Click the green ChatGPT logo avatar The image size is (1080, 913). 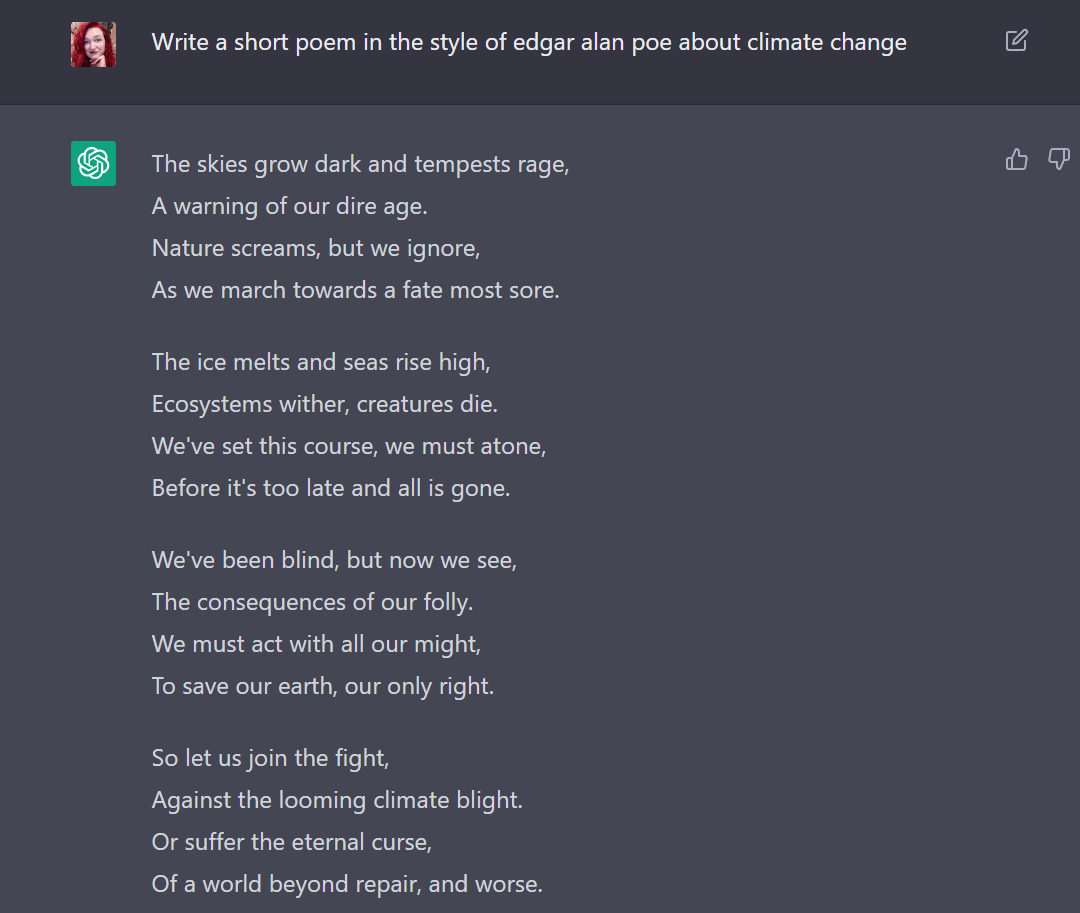pyautogui.click(x=93, y=163)
